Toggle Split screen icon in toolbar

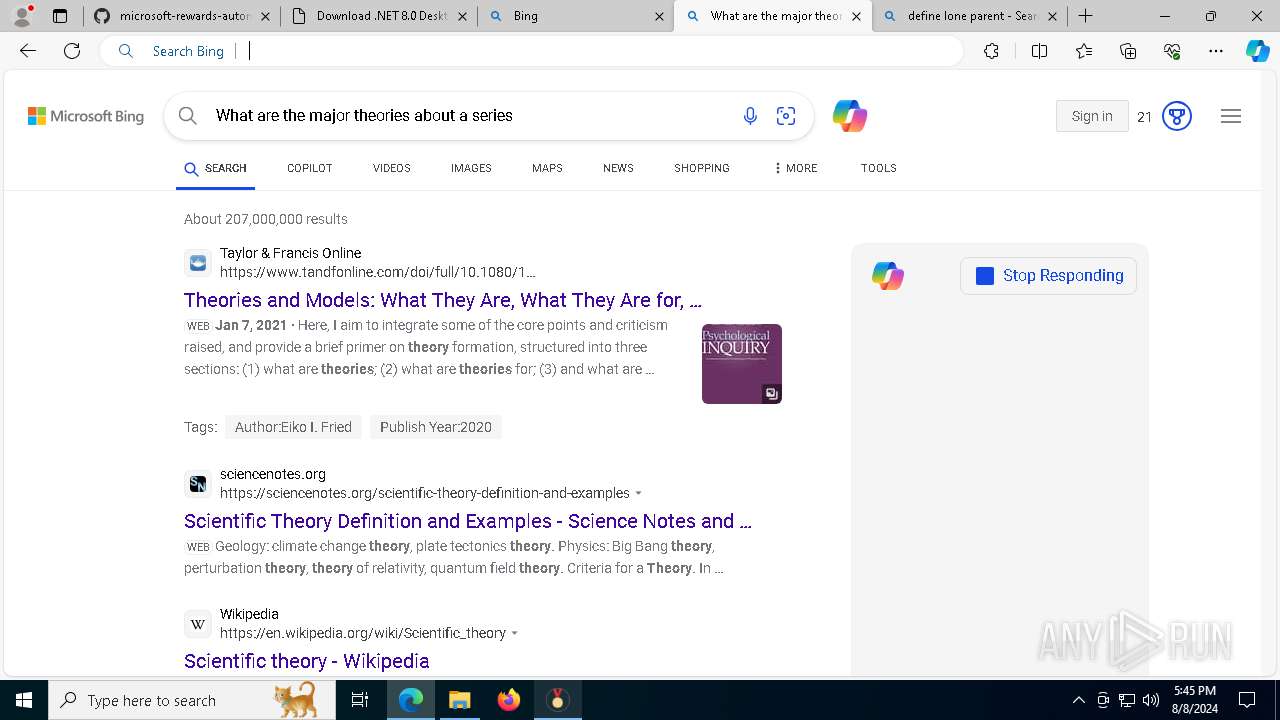click(x=1039, y=51)
